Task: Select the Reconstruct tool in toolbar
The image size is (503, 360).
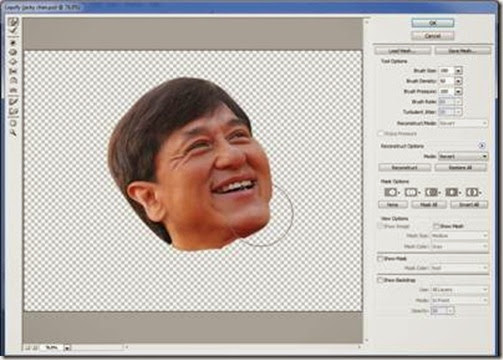Action: 13,30
